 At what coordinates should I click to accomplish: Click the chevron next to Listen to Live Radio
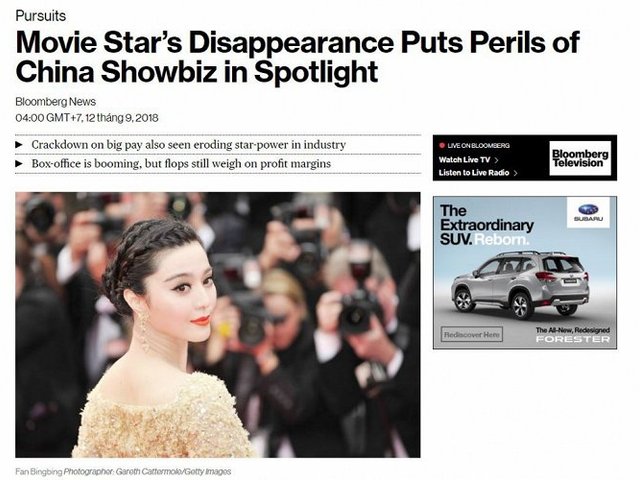(x=516, y=173)
